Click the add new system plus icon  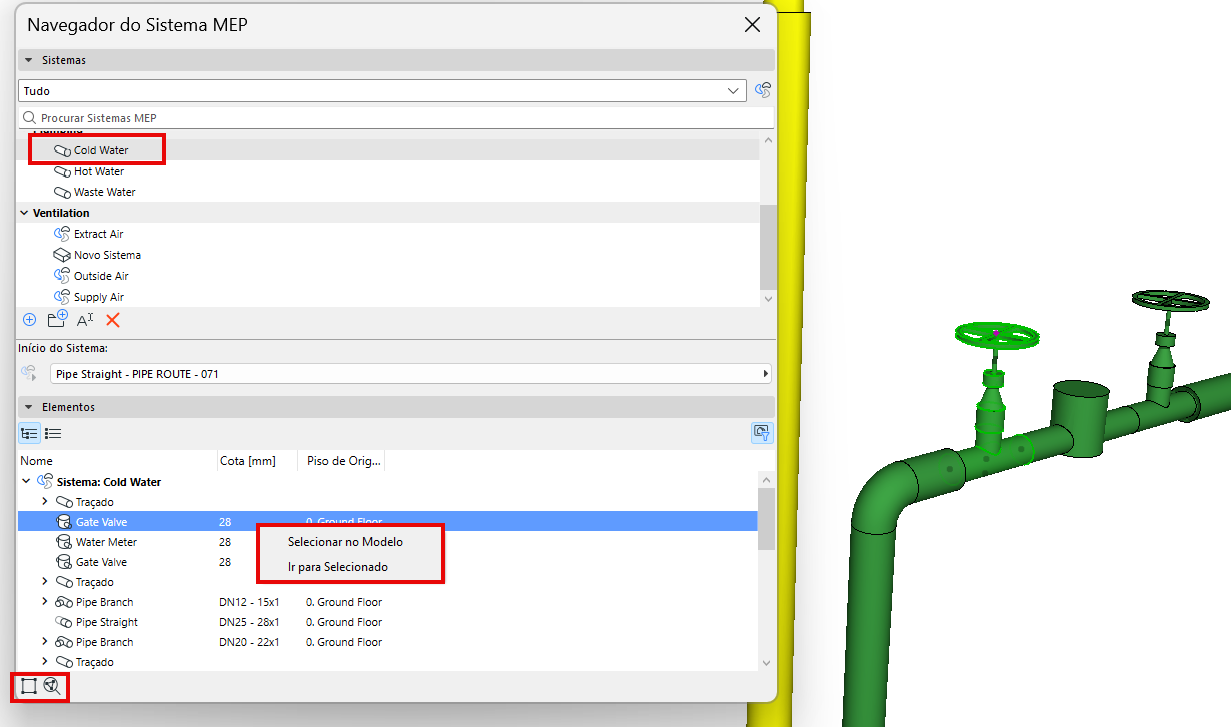[29, 320]
